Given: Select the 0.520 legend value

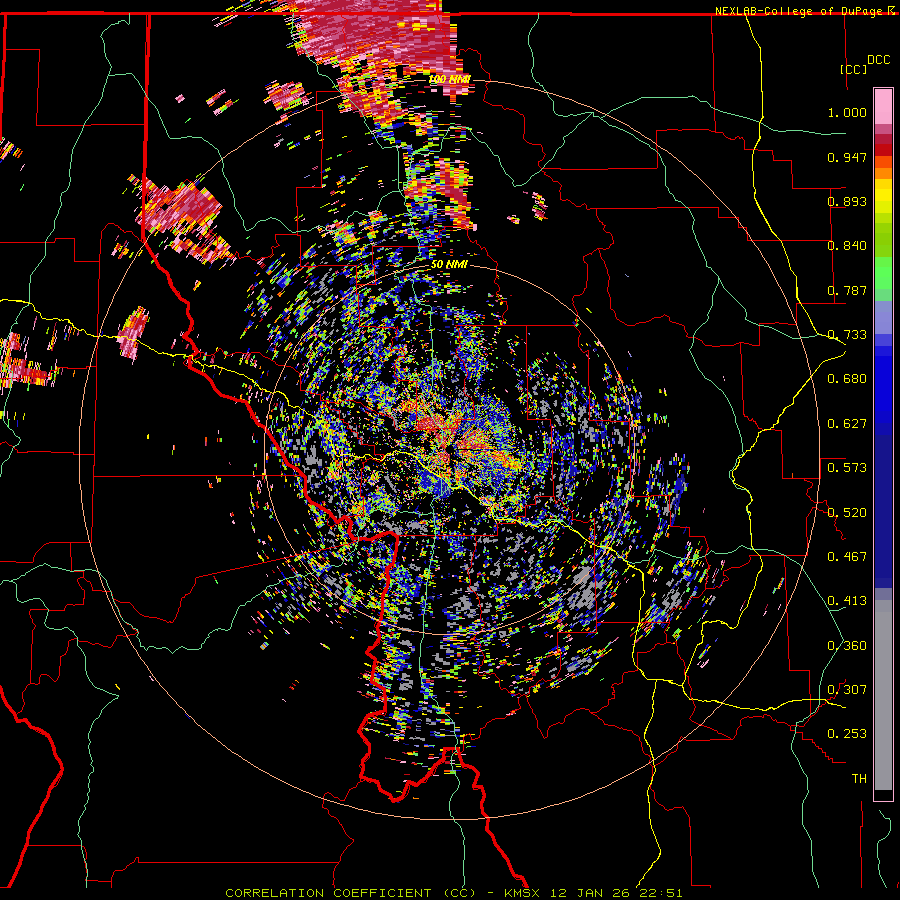Looking at the screenshot, I should click(x=847, y=513).
